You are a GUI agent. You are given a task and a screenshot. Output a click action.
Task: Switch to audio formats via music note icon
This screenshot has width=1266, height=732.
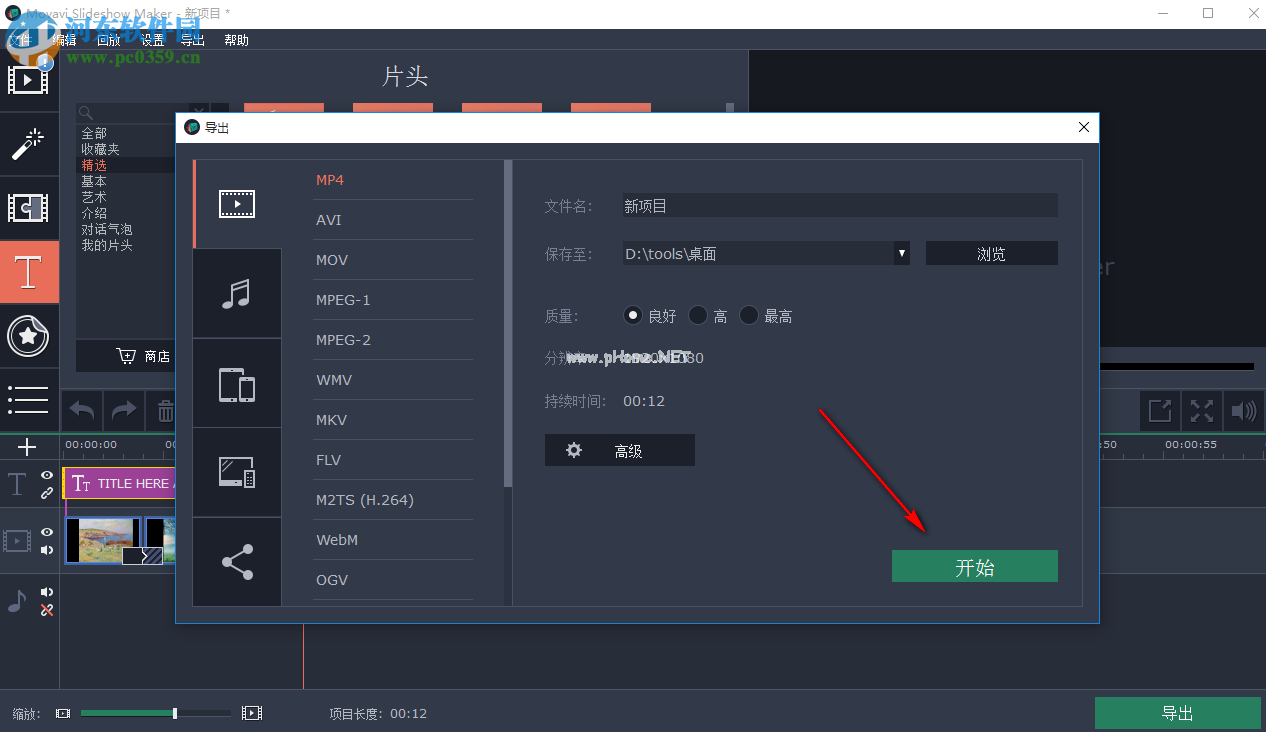237,292
